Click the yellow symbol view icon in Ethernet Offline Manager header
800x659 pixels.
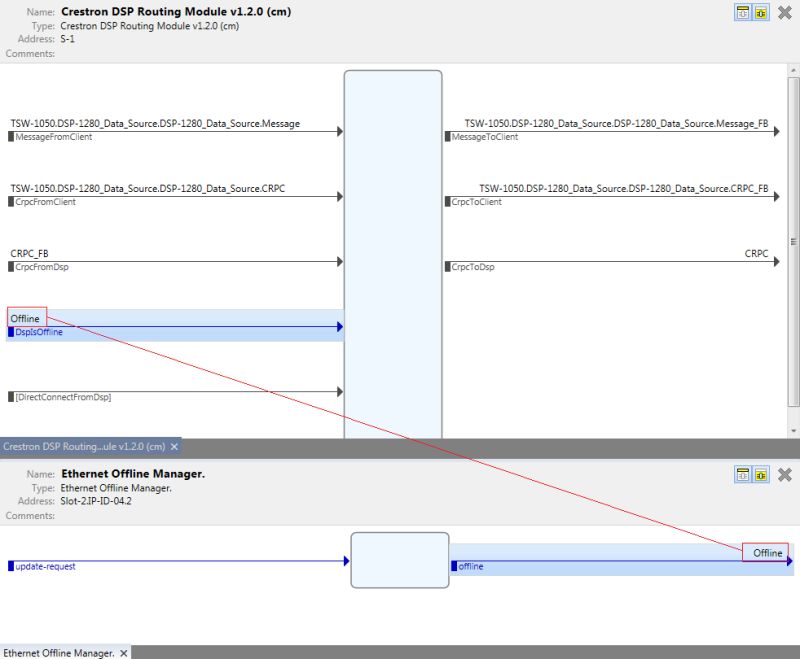click(x=761, y=475)
